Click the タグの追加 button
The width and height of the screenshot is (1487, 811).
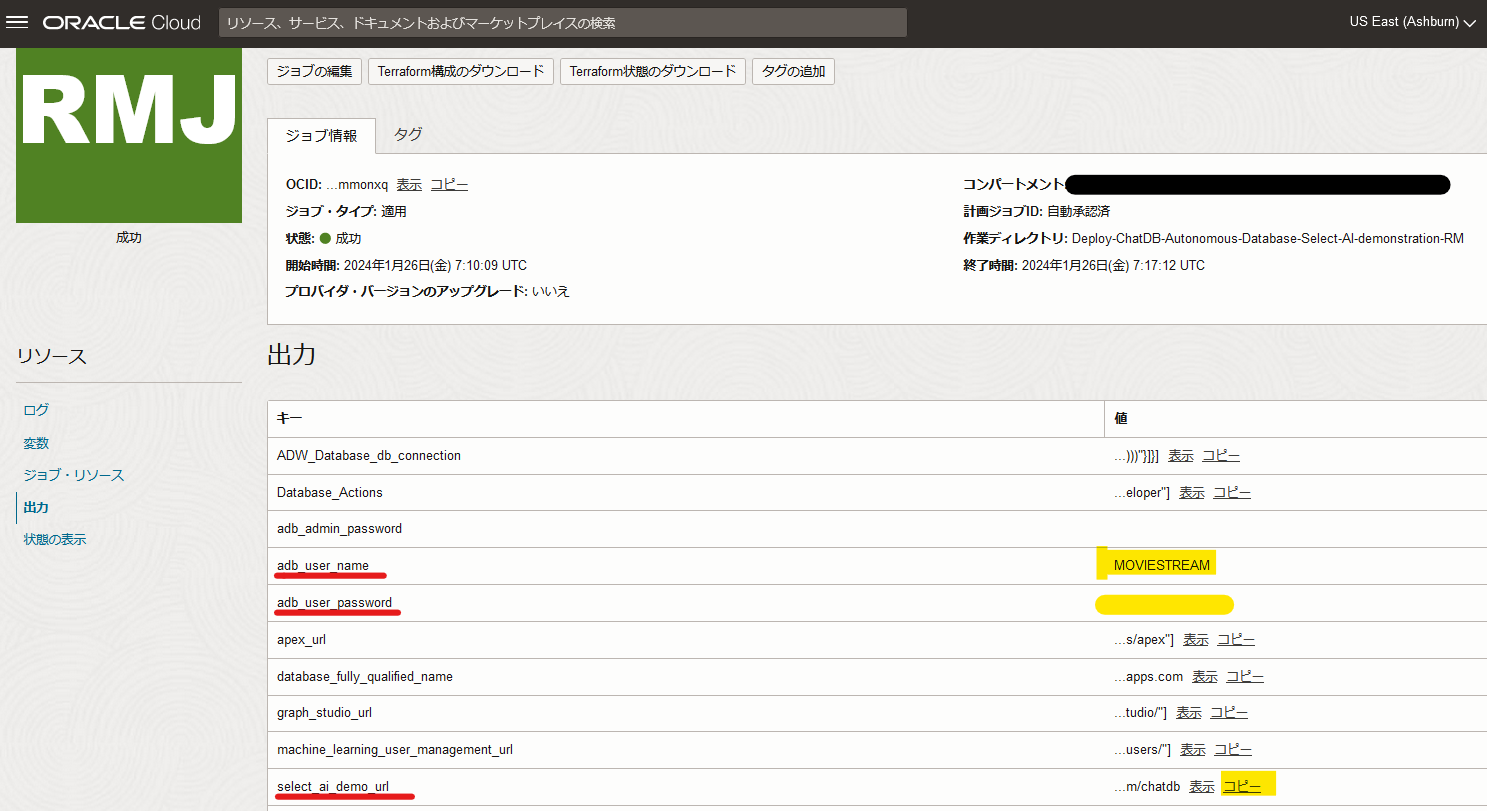coord(793,71)
